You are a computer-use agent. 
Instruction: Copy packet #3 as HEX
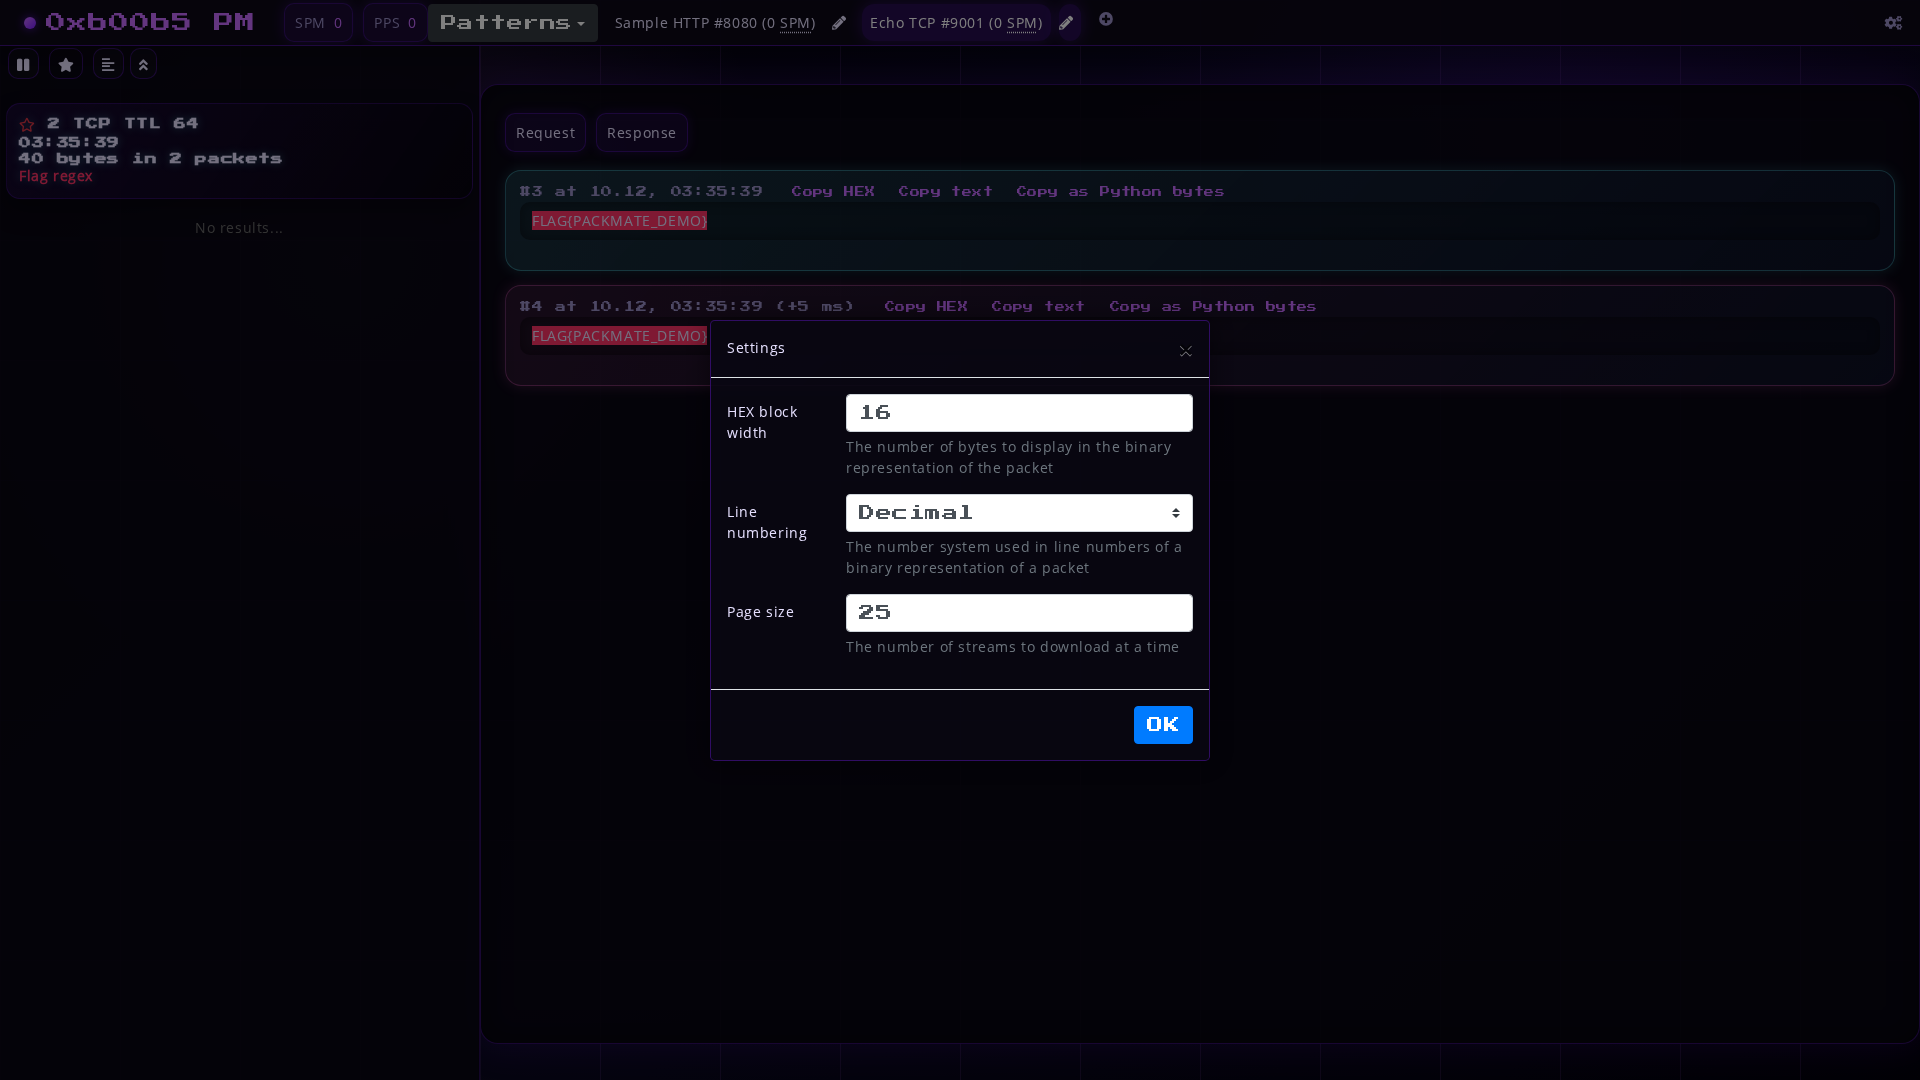coord(833,191)
